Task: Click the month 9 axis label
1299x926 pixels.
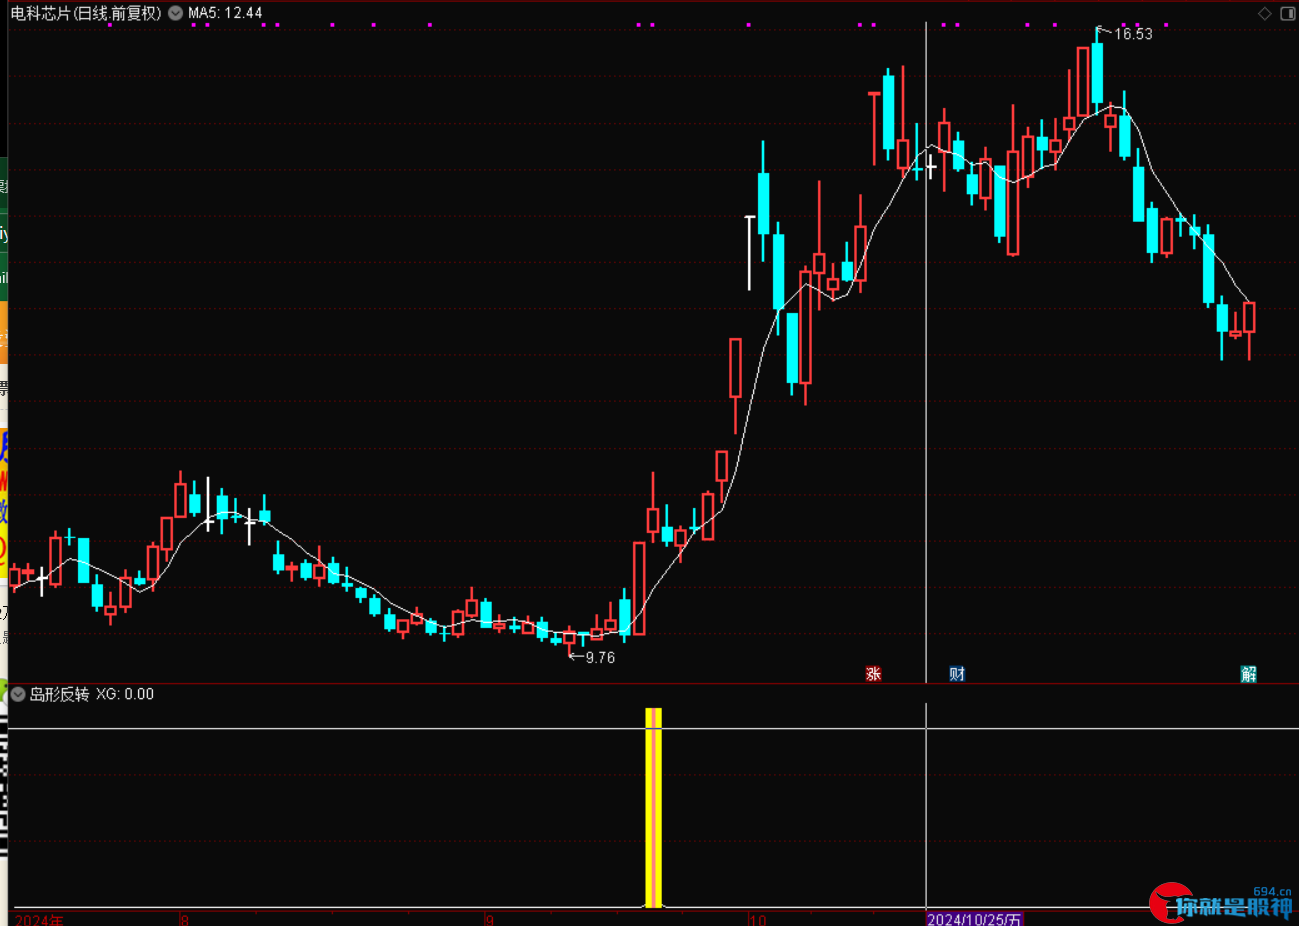Action: [490, 919]
